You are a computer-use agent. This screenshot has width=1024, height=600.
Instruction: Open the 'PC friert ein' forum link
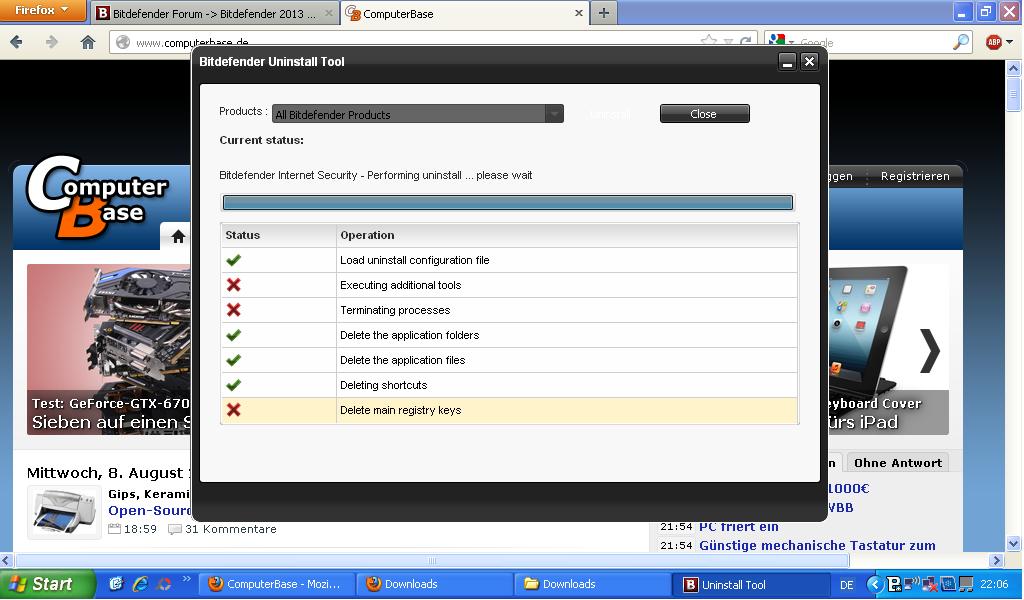click(x=739, y=527)
